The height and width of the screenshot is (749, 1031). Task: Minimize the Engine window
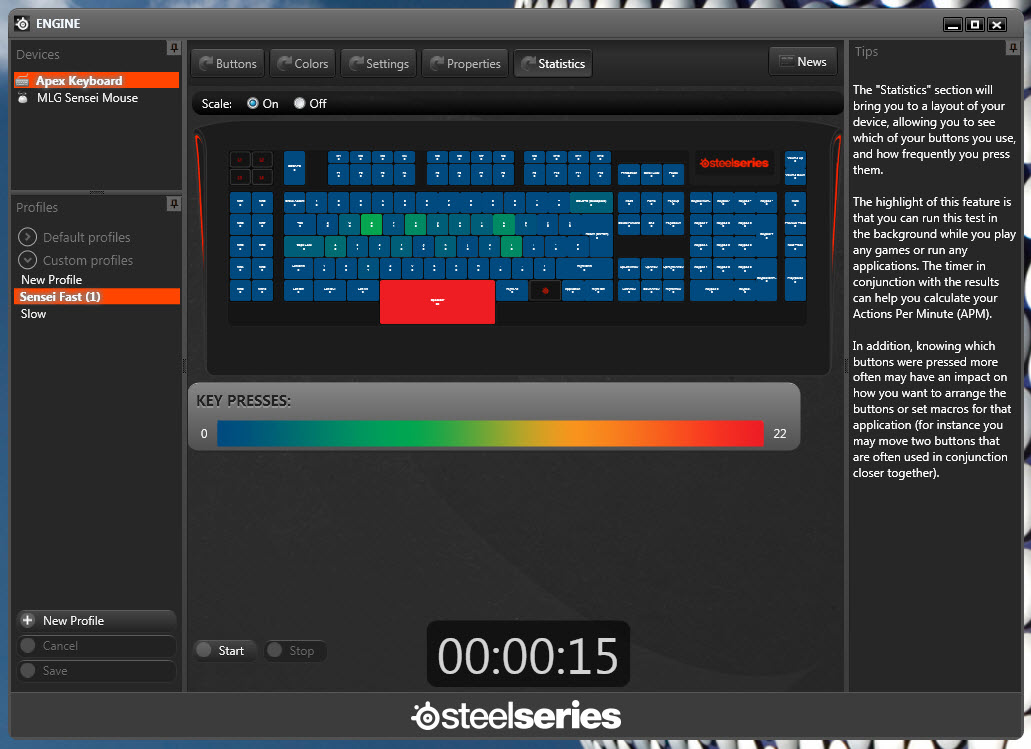point(953,25)
